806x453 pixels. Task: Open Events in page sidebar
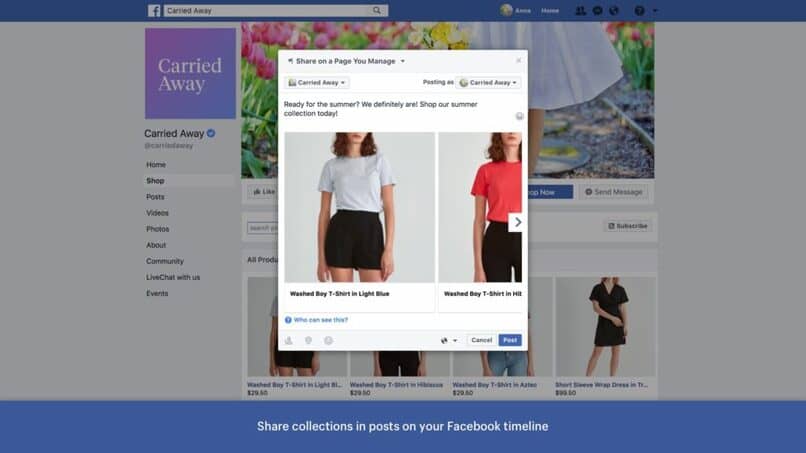(157, 293)
